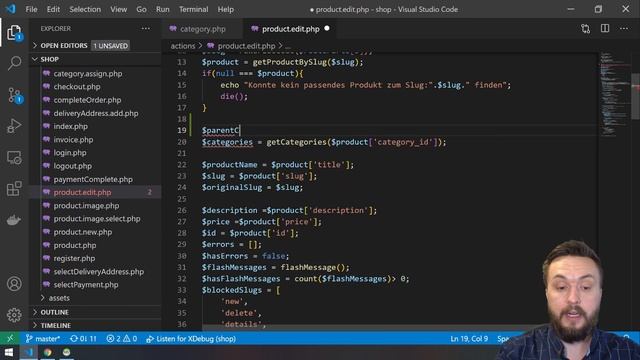Collapse the SHOP folder section
The image size is (640, 360).
95,59
